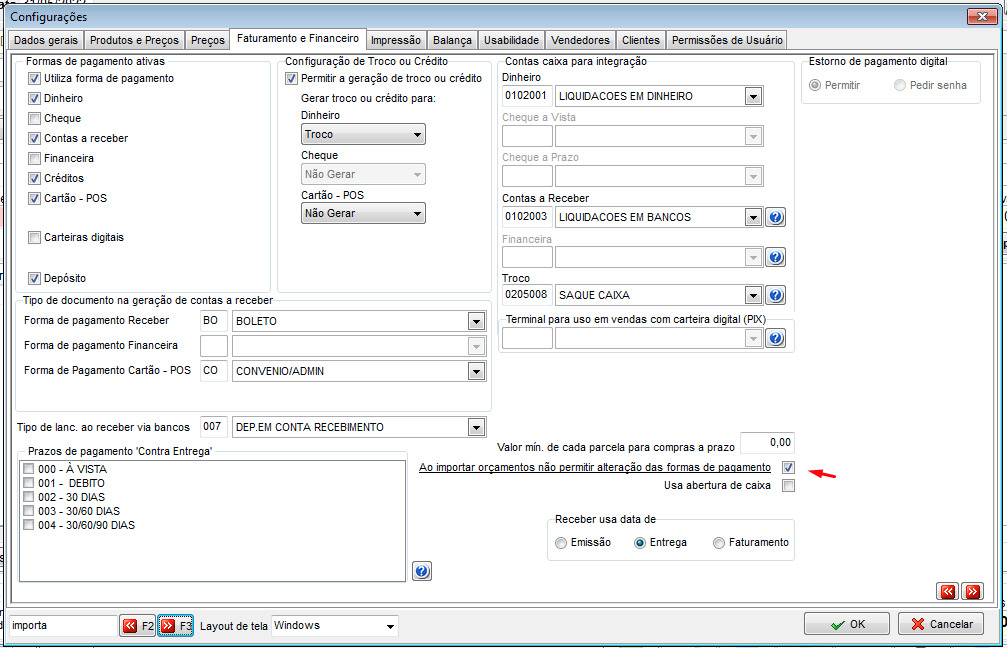The image size is (1007, 648).
Task: Open the Impressão tab
Action: click(396, 40)
